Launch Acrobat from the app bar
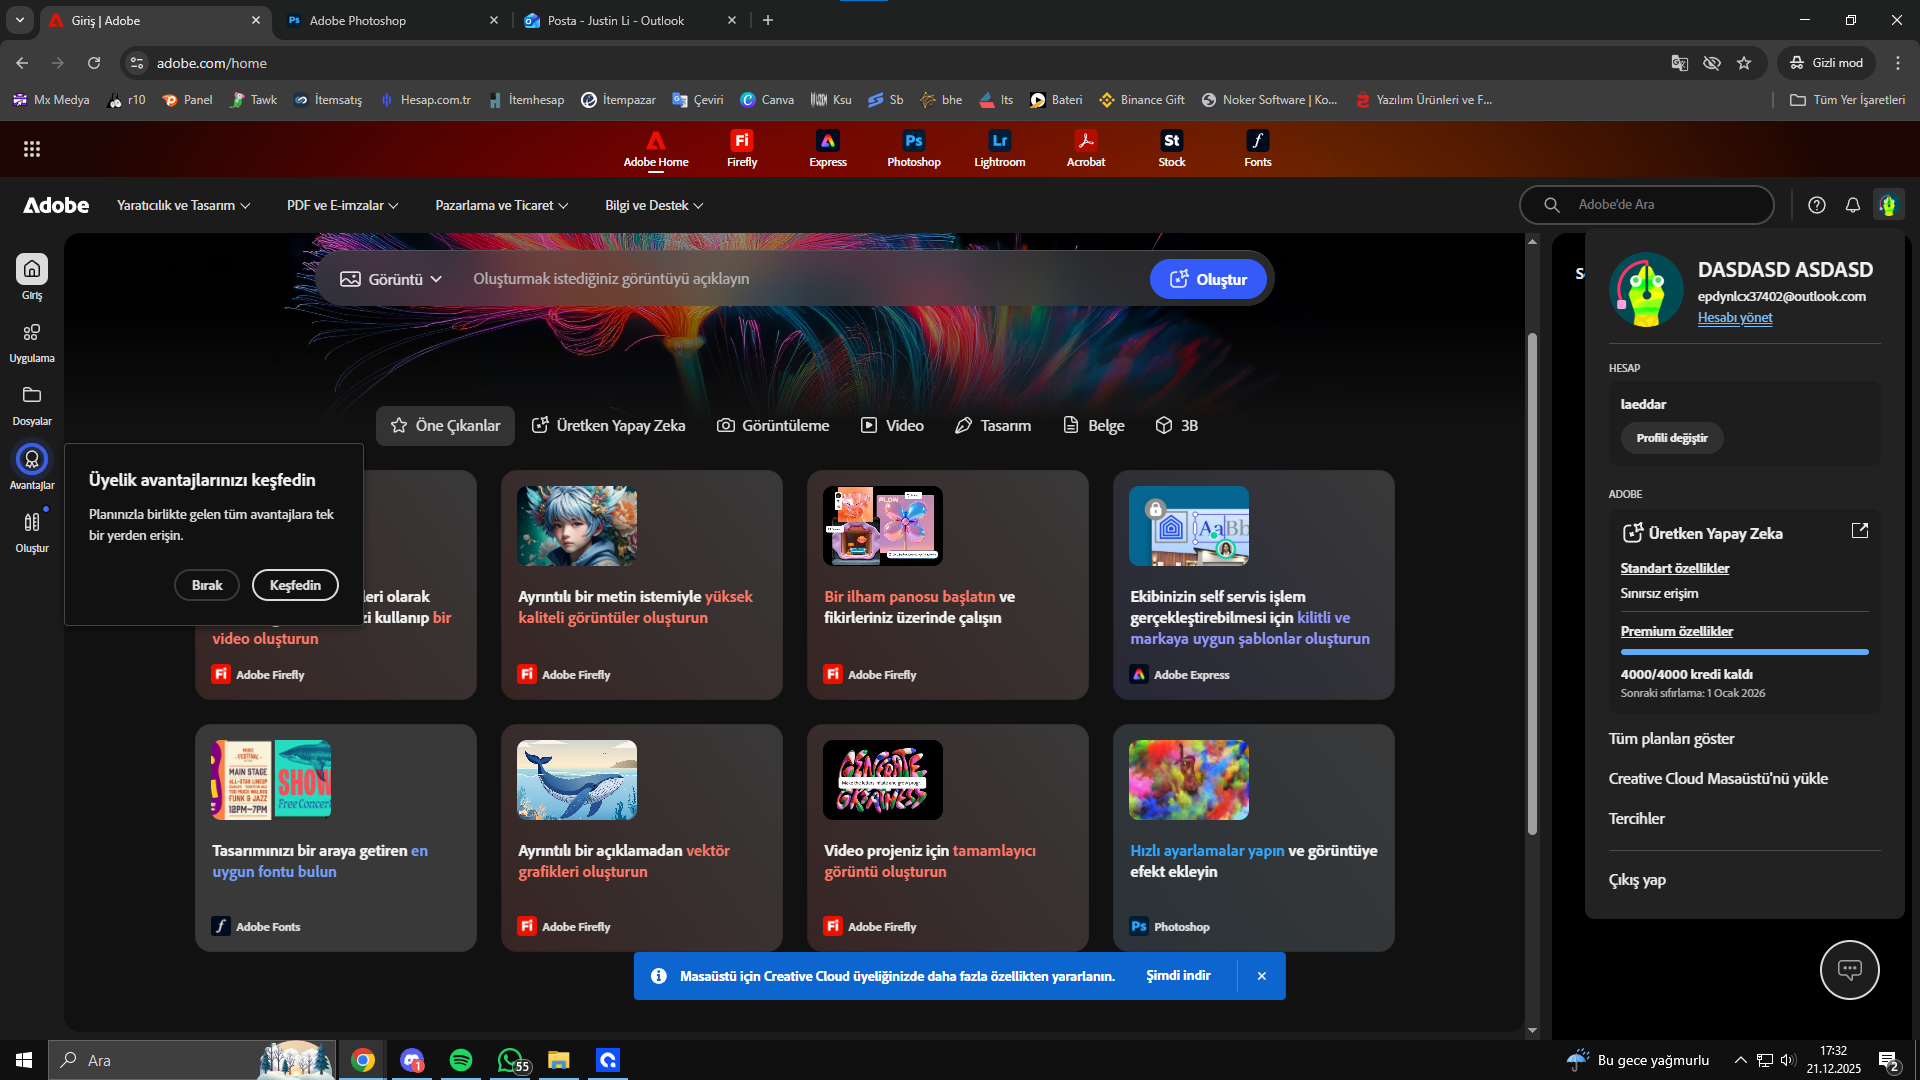This screenshot has width=1920, height=1080. [x=1086, y=149]
